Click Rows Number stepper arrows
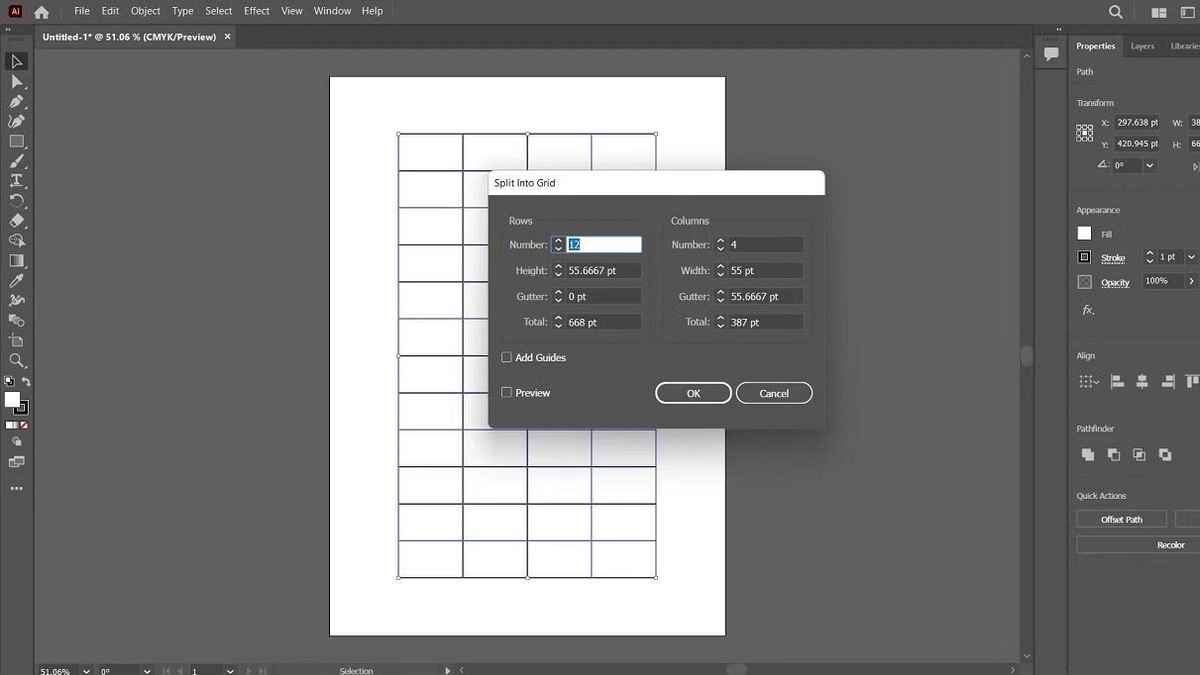Image resolution: width=1200 pixels, height=675 pixels. (558, 244)
